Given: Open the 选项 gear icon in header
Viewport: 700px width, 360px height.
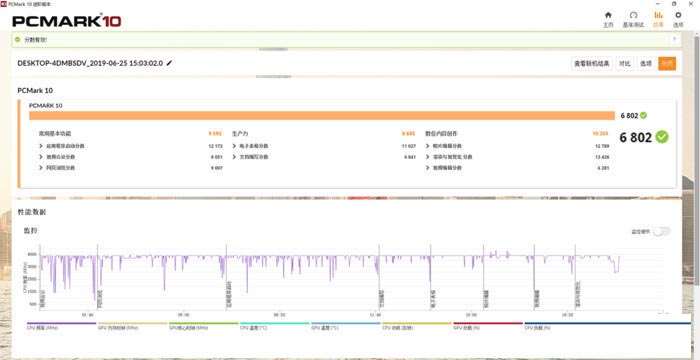Looking at the screenshot, I should [678, 19].
